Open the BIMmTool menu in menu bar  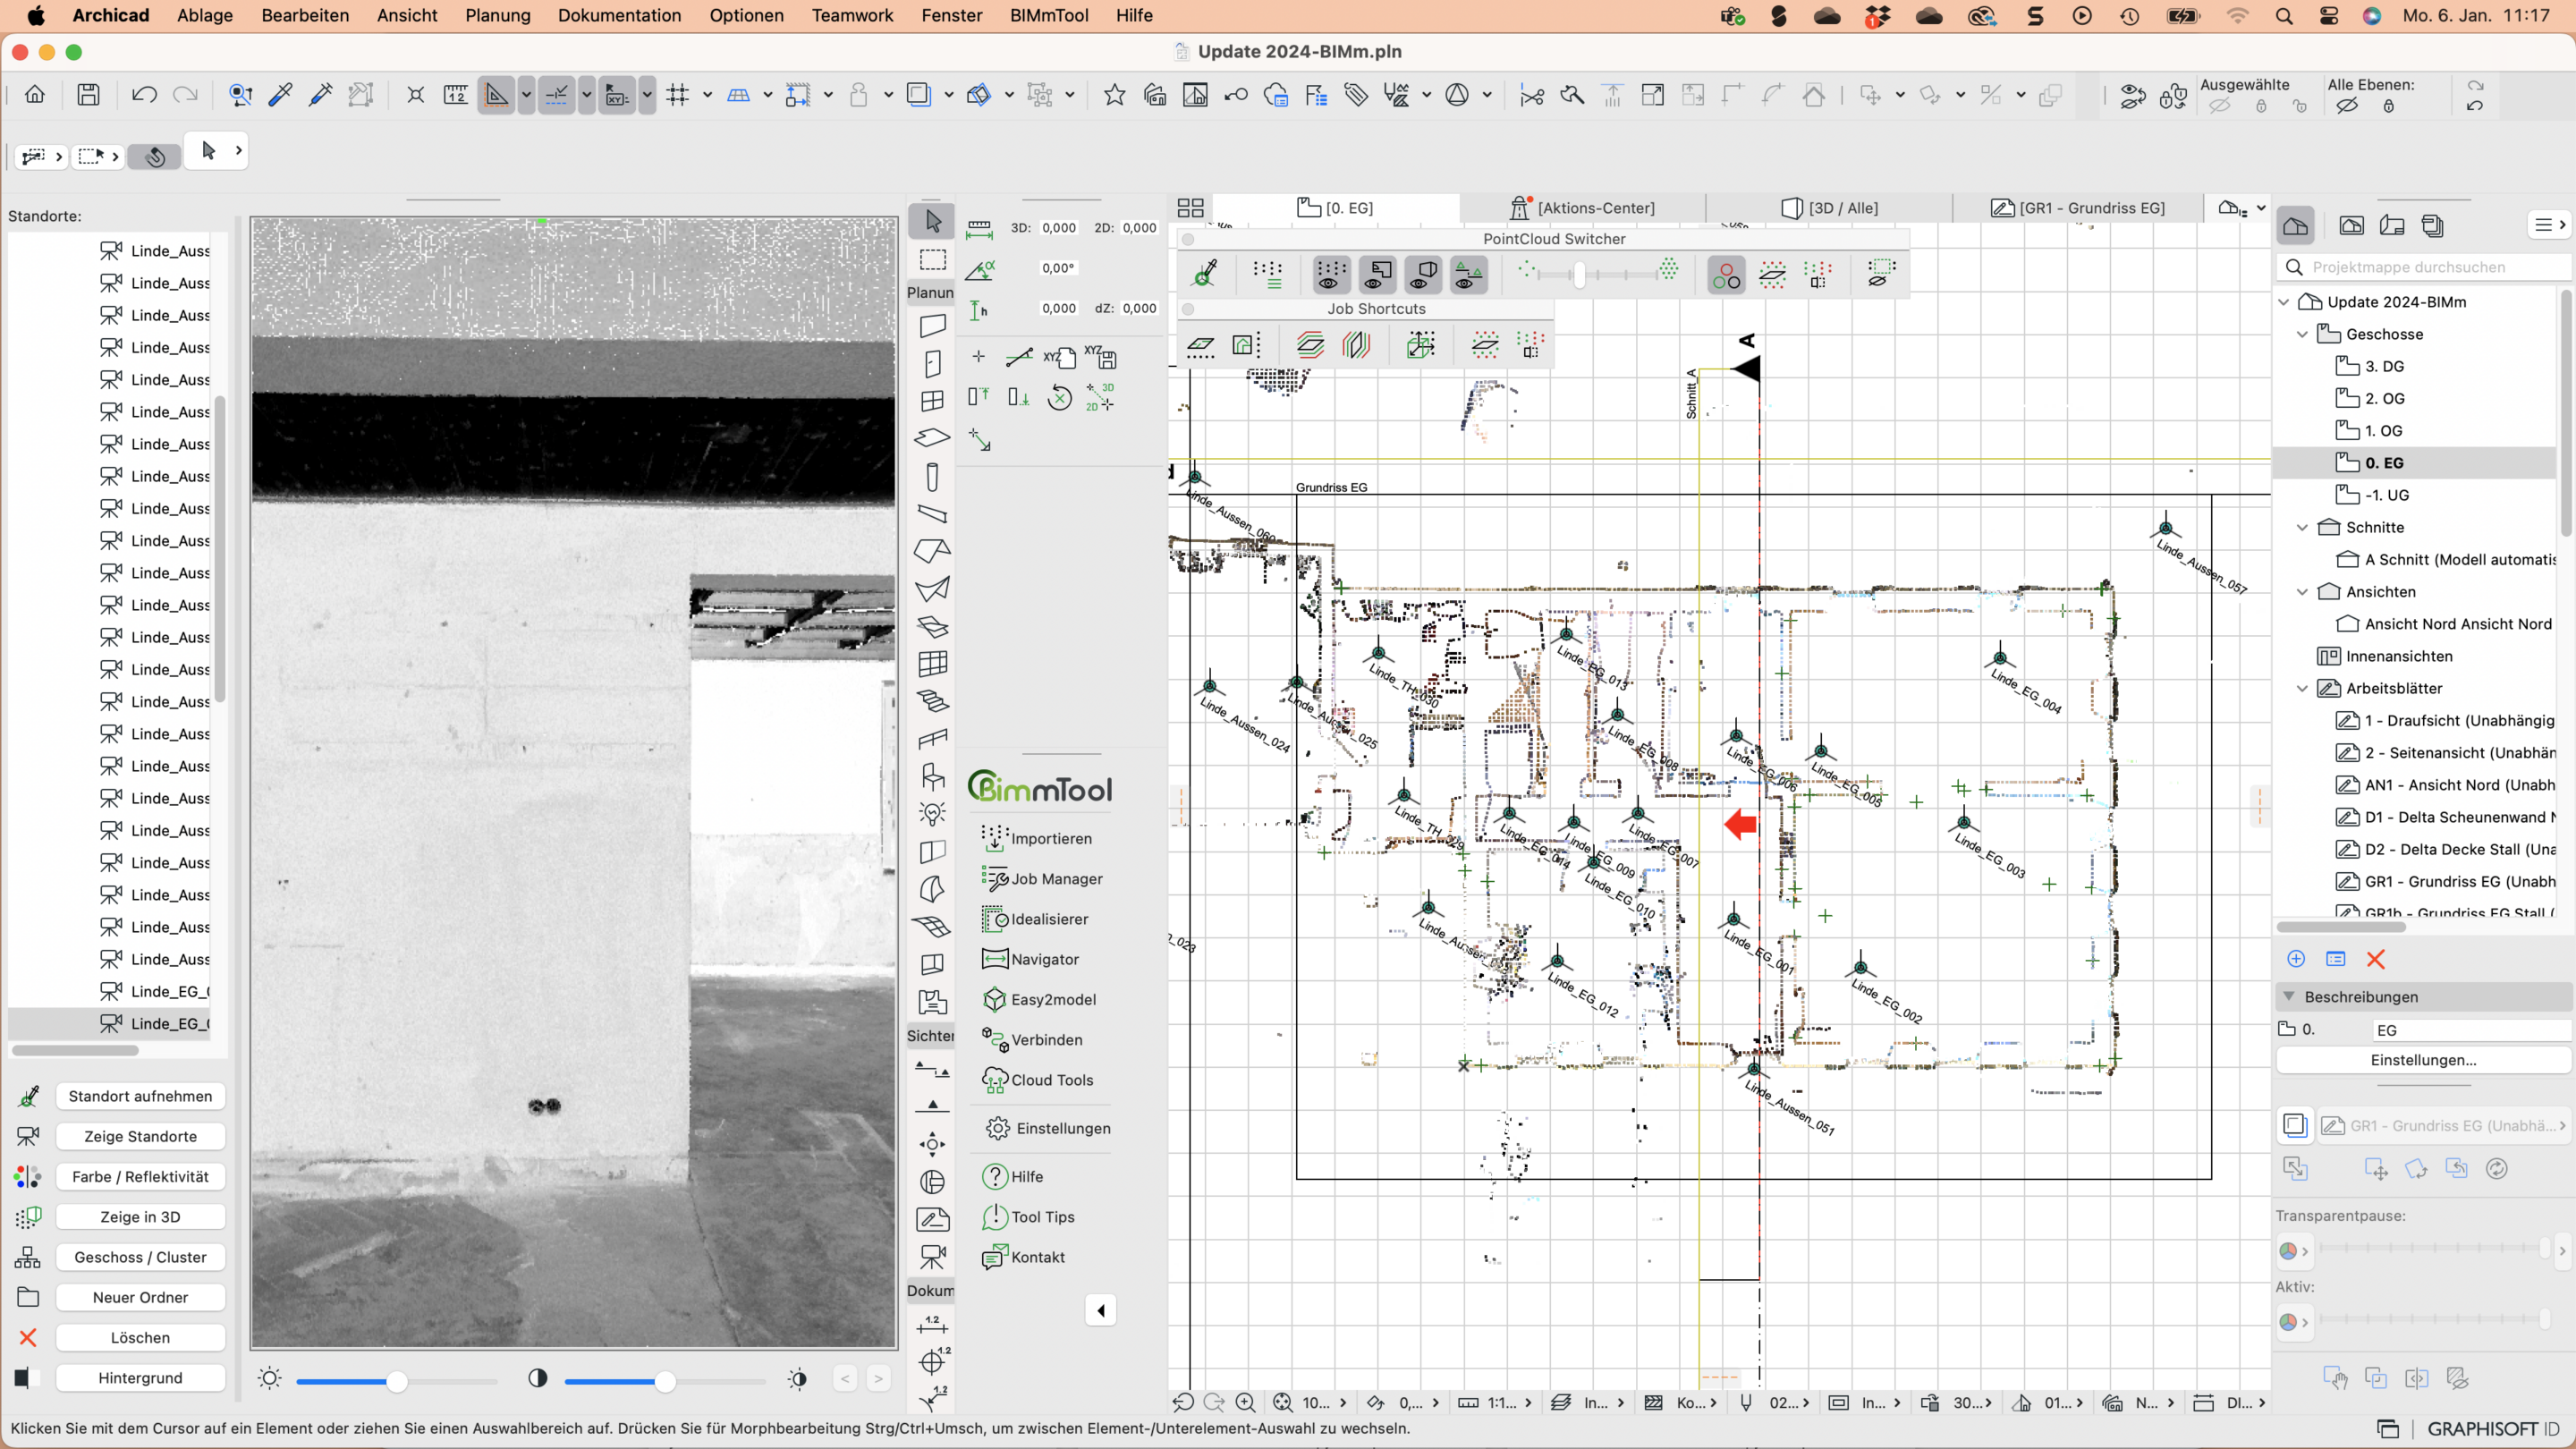tap(1049, 15)
